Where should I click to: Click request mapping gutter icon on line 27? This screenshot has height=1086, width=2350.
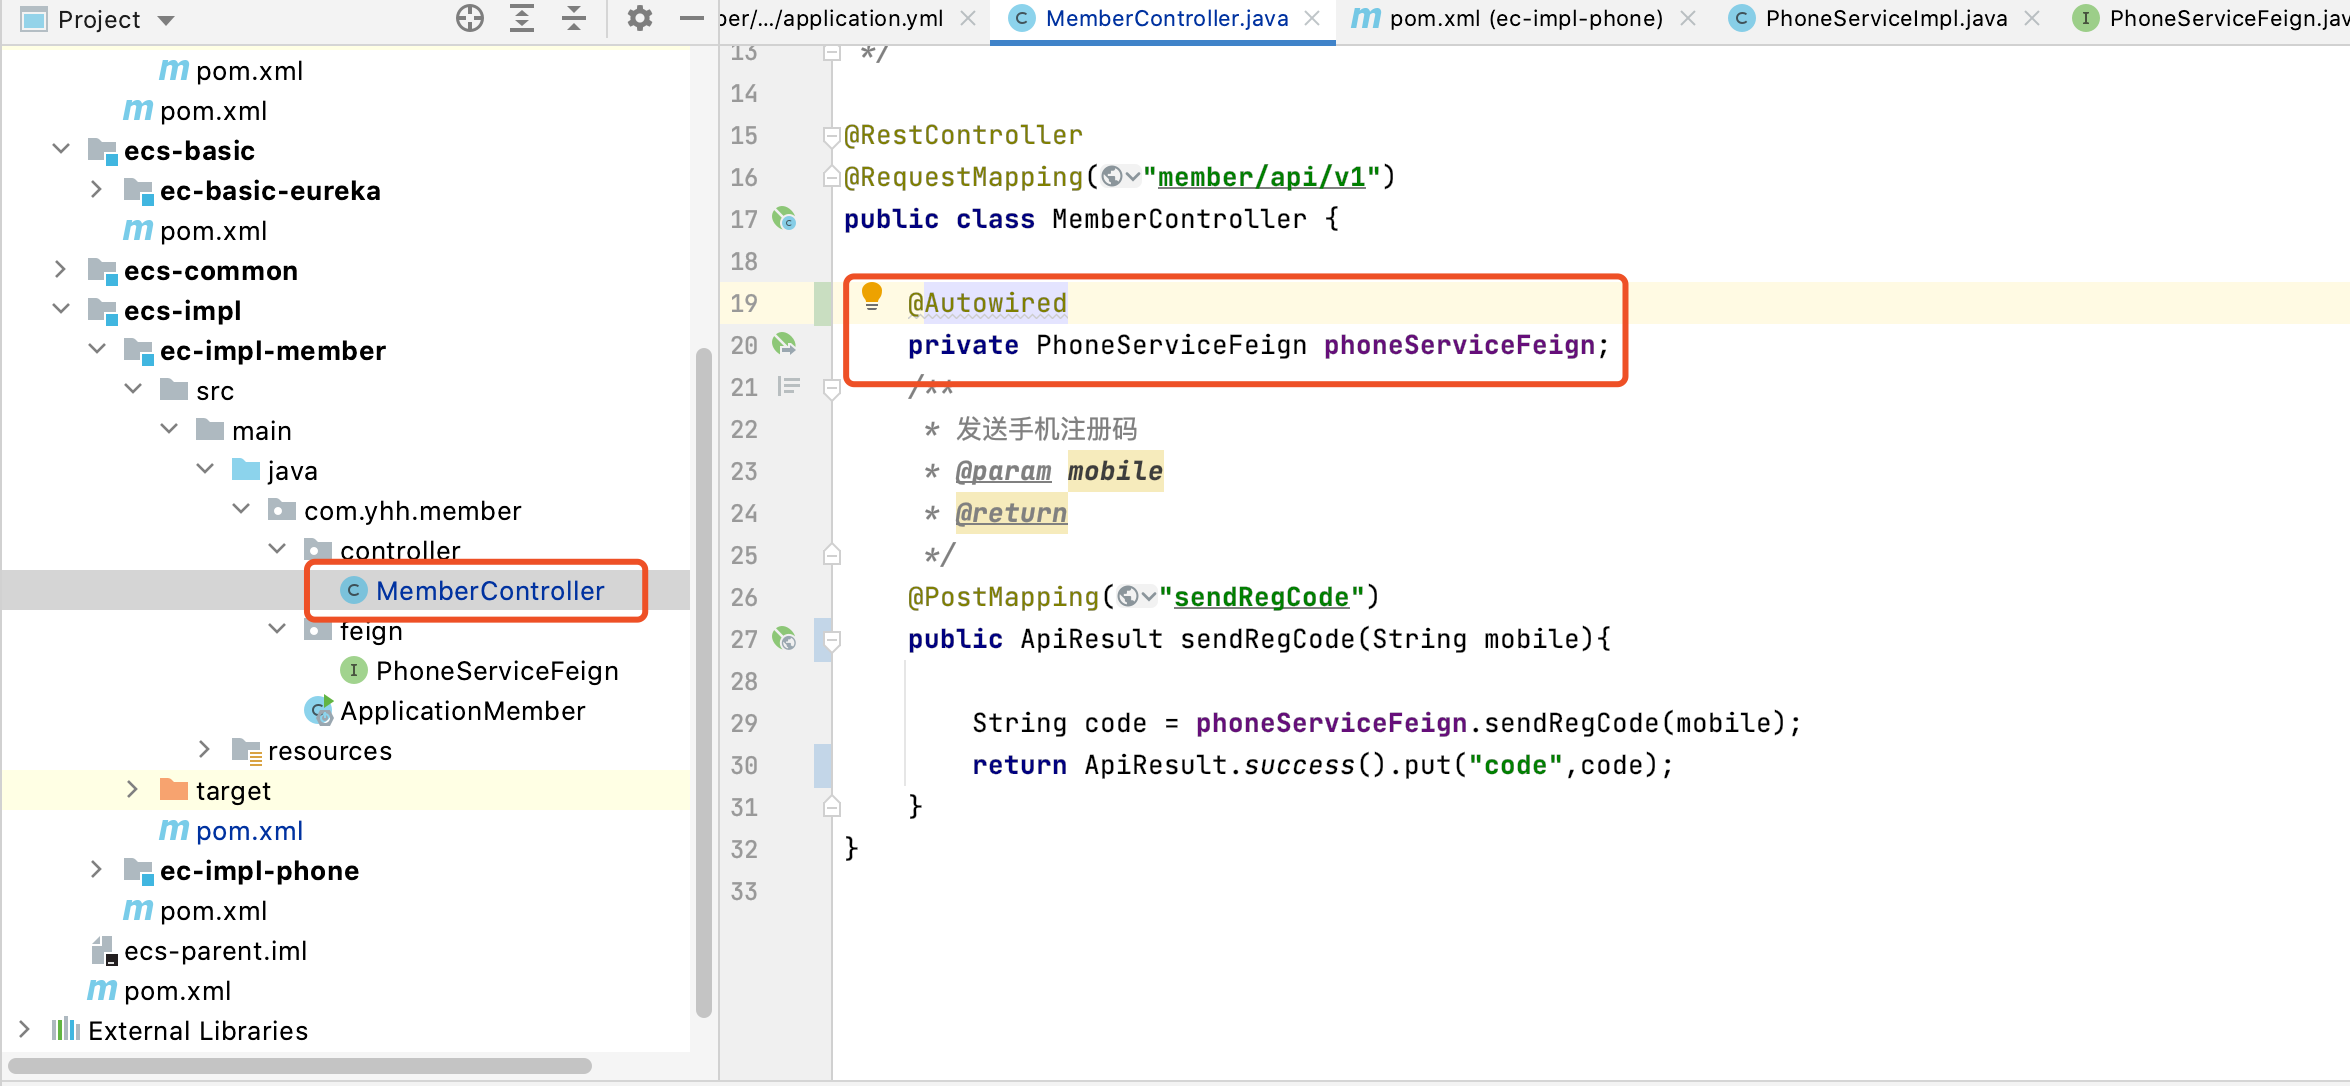tap(785, 639)
